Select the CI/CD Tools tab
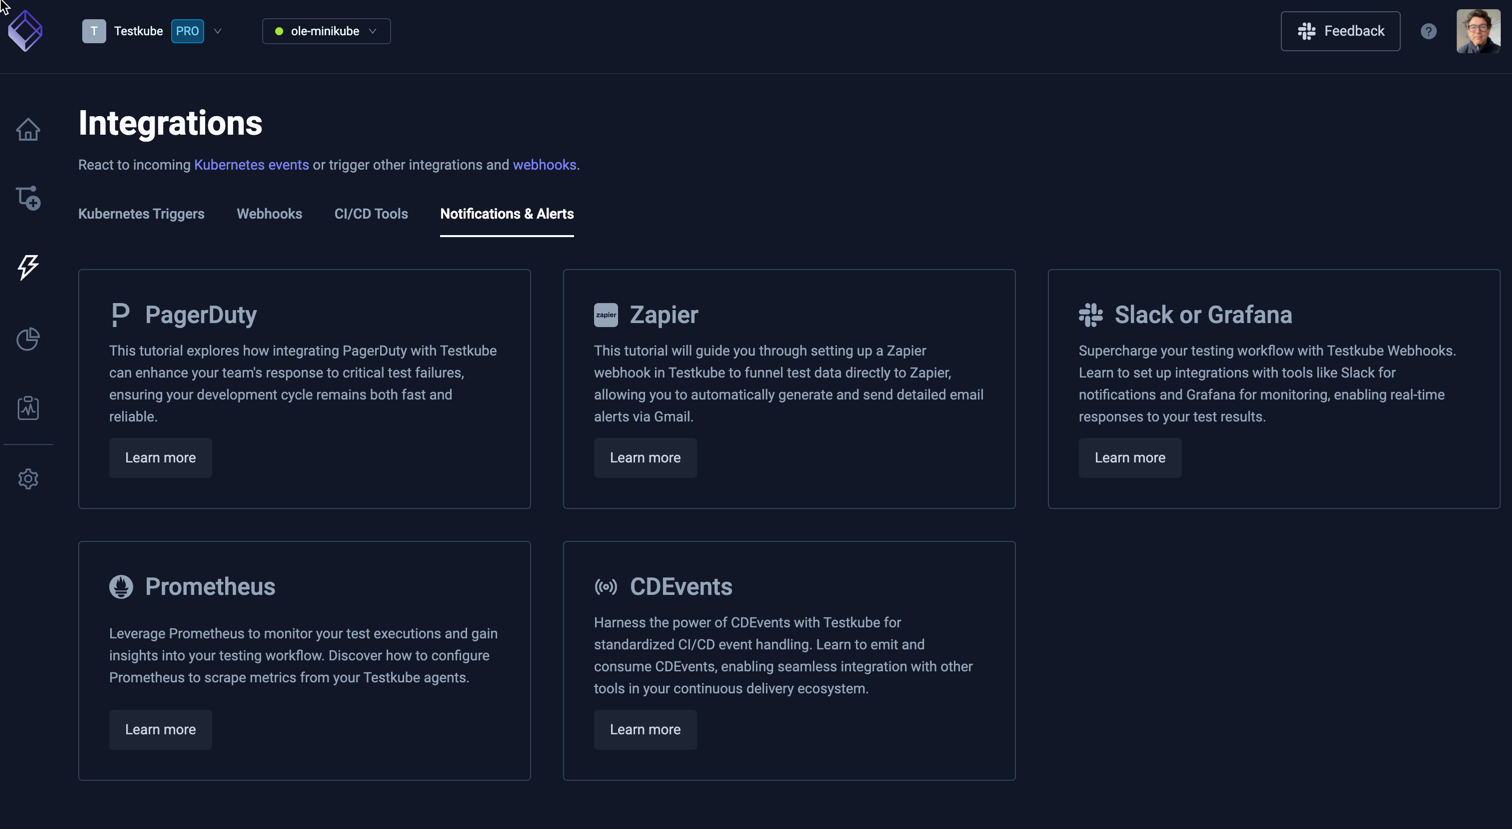 coord(371,213)
